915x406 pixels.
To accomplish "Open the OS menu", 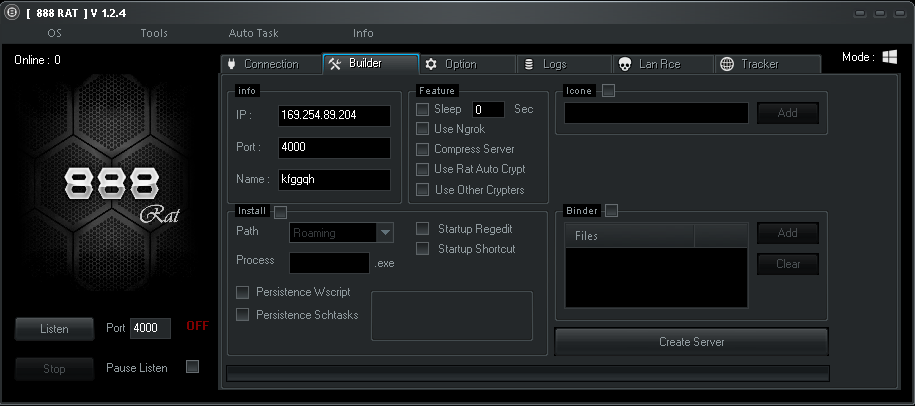I will pyautogui.click(x=54, y=33).
